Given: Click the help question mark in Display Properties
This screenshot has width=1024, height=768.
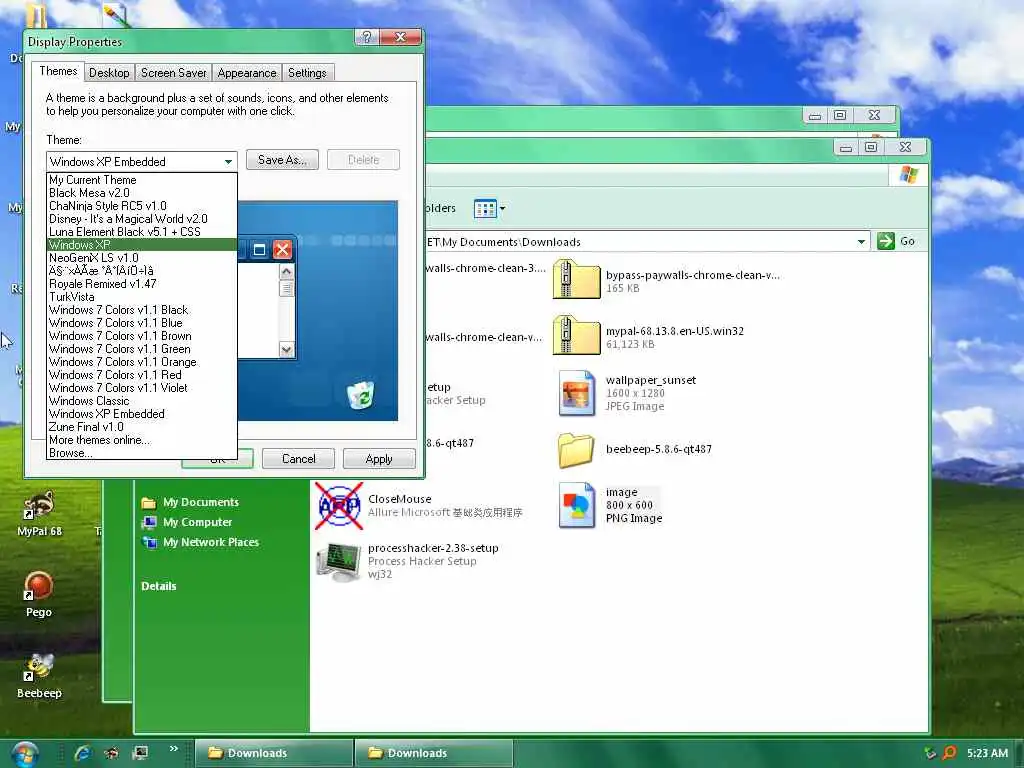Looking at the screenshot, I should 366,37.
